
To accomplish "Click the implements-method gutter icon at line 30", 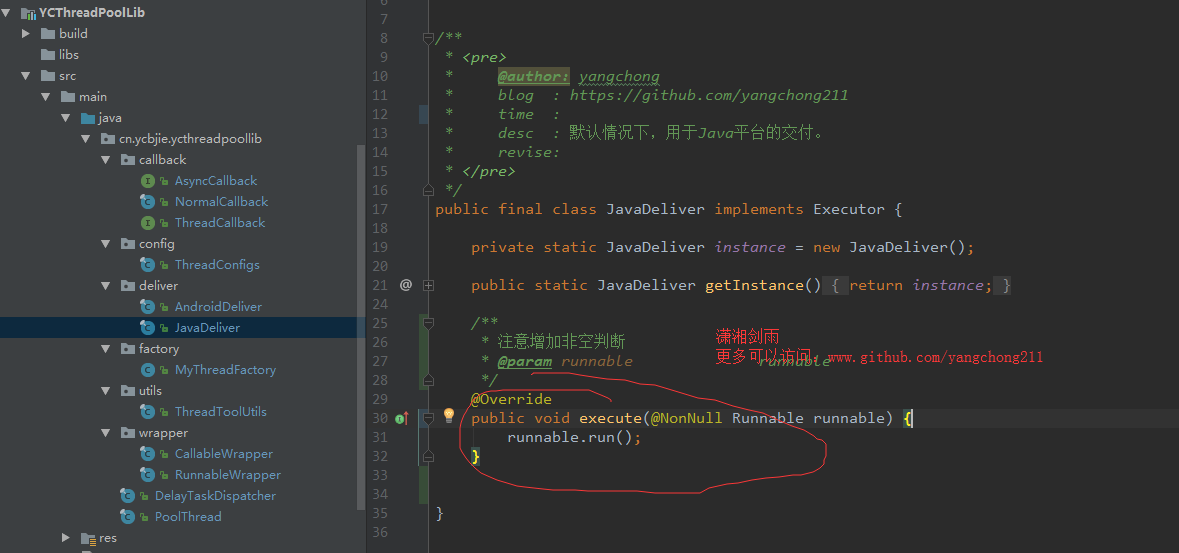I will pos(402,418).
